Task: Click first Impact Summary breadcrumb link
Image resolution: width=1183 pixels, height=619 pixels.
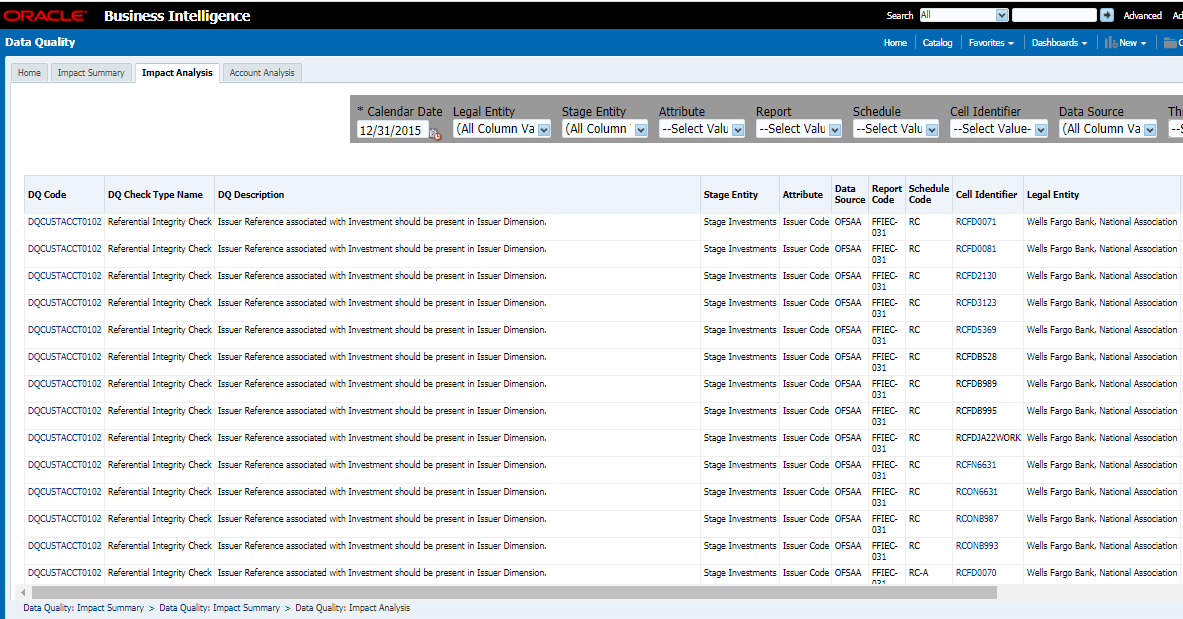Action: click(83, 608)
